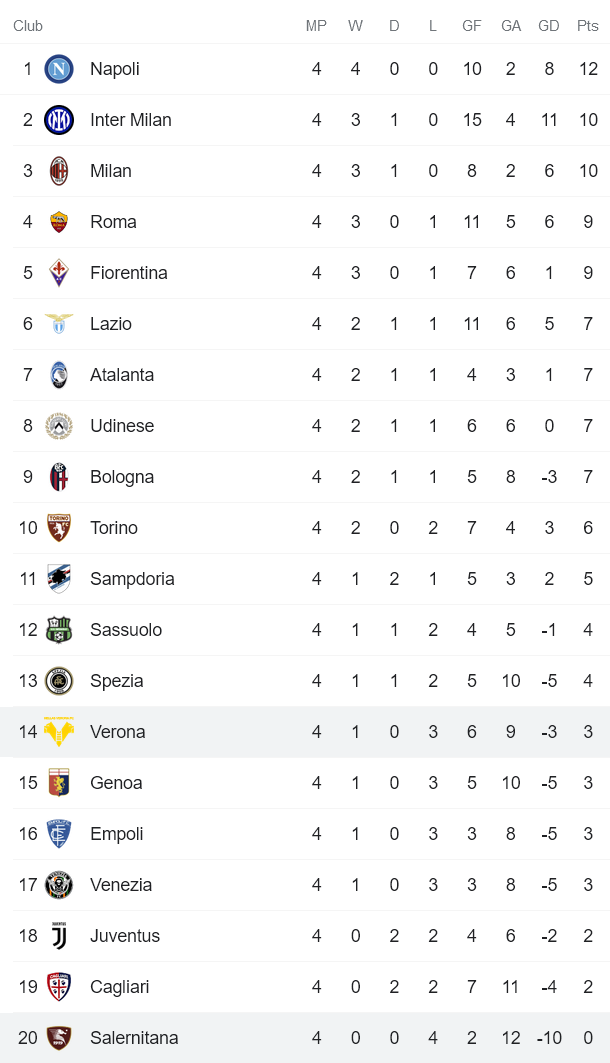Screen dimensions: 610x1063
Task: Sort by the Pts column header
Action: 588,26
